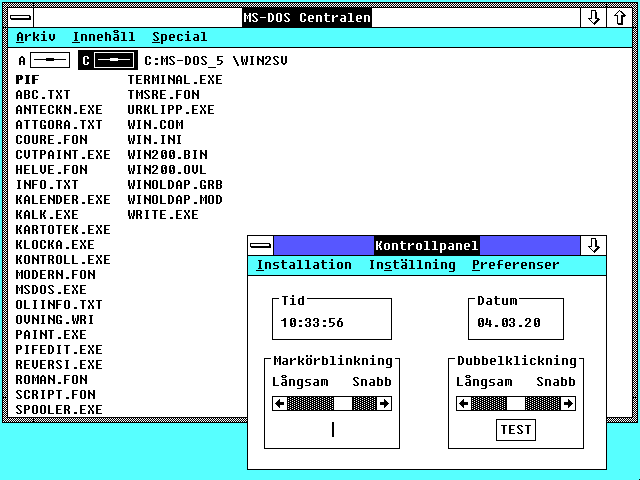Click the path C:MS-DOS_5 \WIN2SV
The image size is (640, 480).
click(x=216, y=61)
